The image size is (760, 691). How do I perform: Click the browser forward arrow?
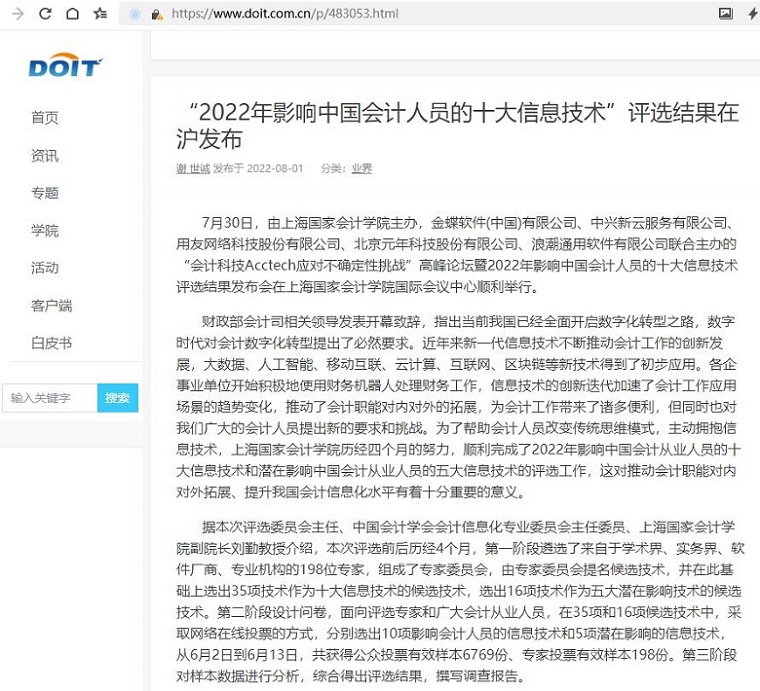tap(17, 14)
